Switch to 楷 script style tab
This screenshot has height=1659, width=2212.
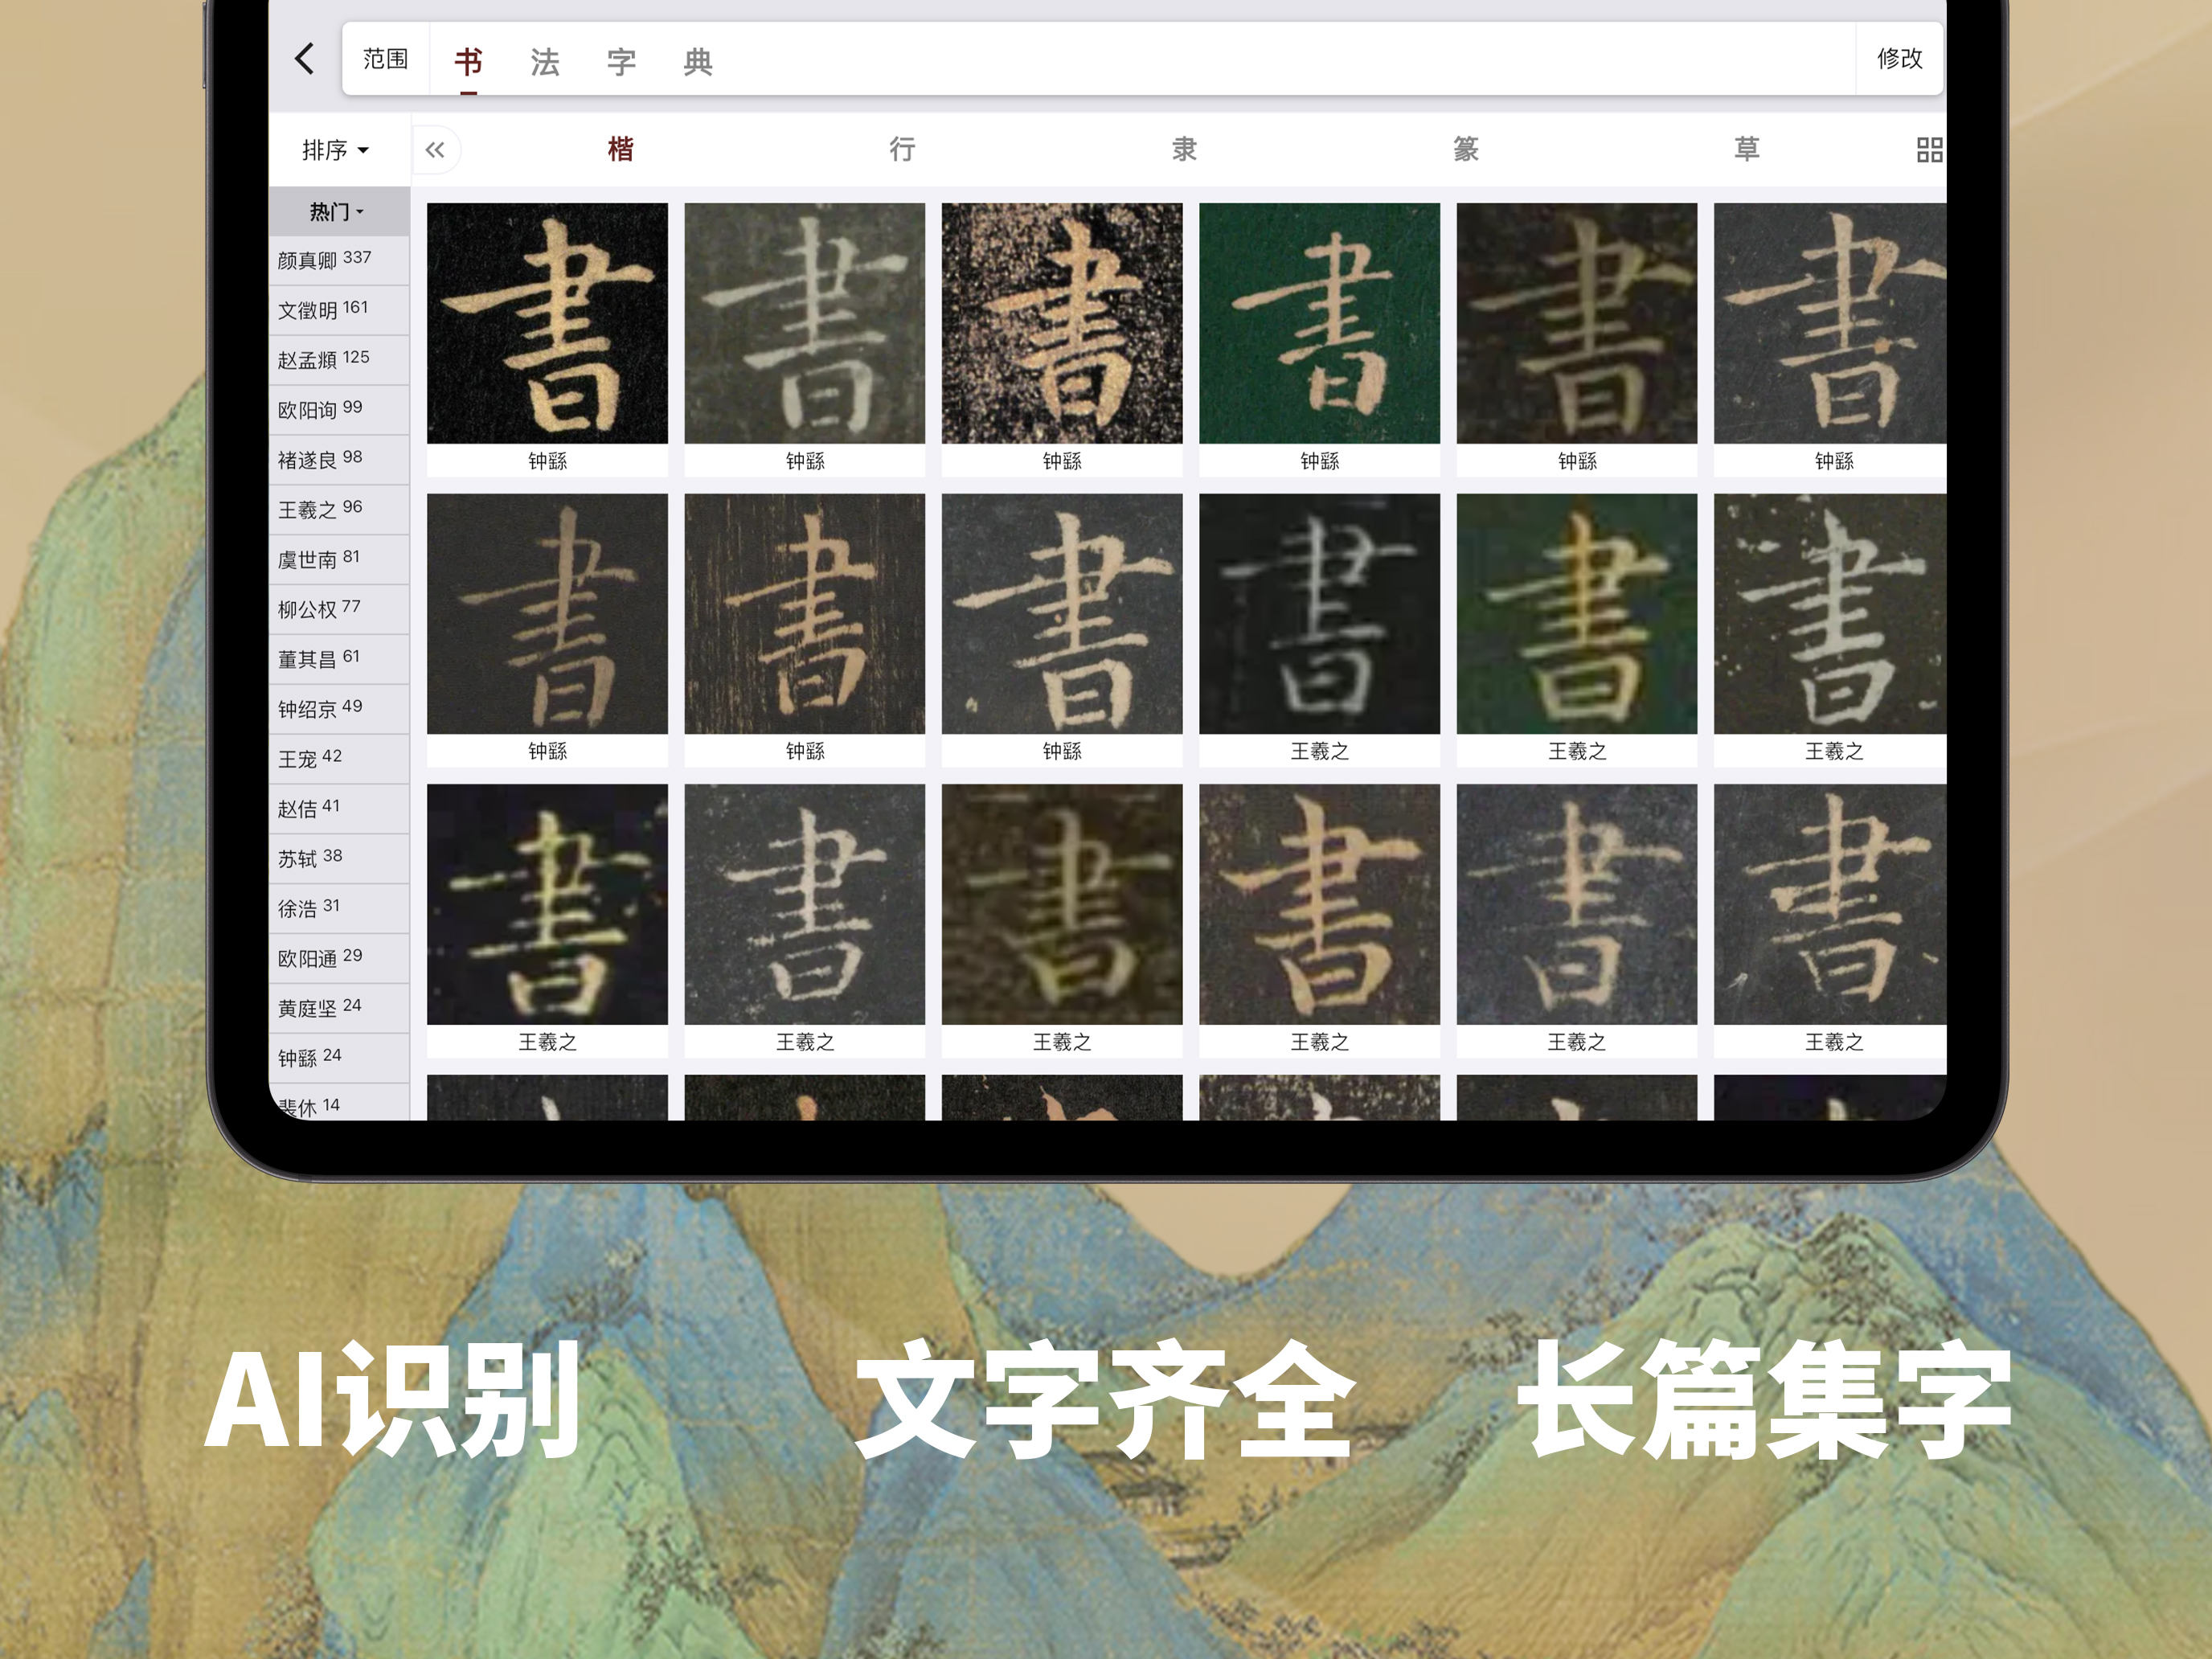(x=621, y=150)
